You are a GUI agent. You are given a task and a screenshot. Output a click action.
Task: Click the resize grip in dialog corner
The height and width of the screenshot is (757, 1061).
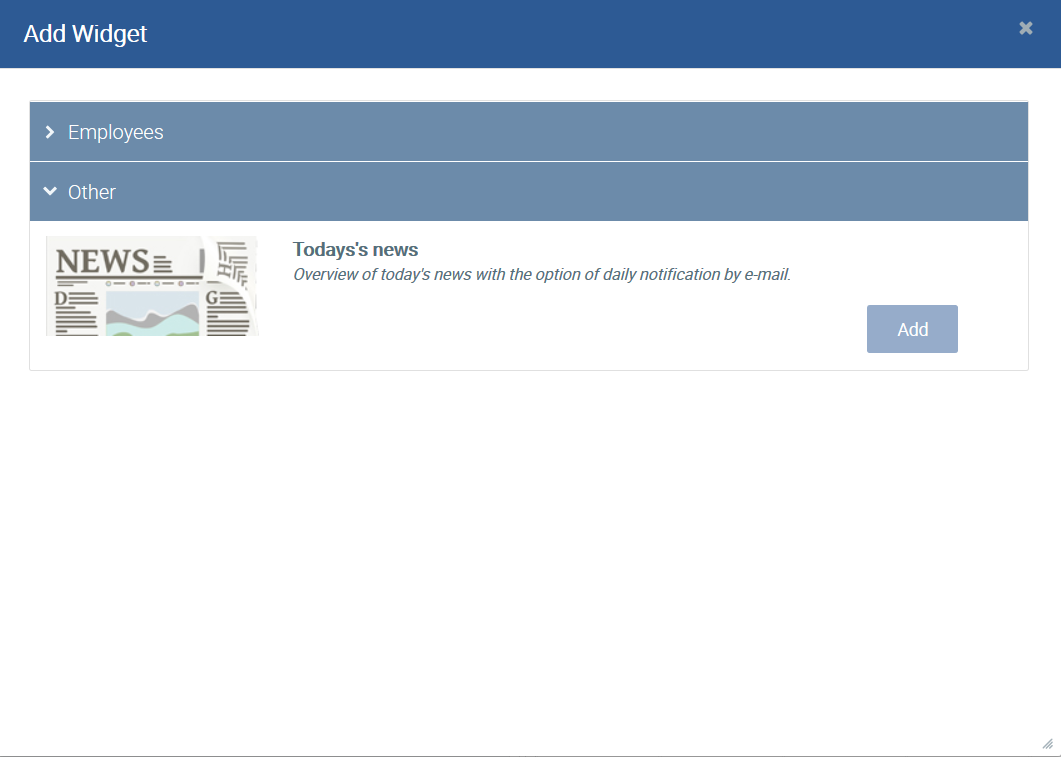coord(1047,744)
